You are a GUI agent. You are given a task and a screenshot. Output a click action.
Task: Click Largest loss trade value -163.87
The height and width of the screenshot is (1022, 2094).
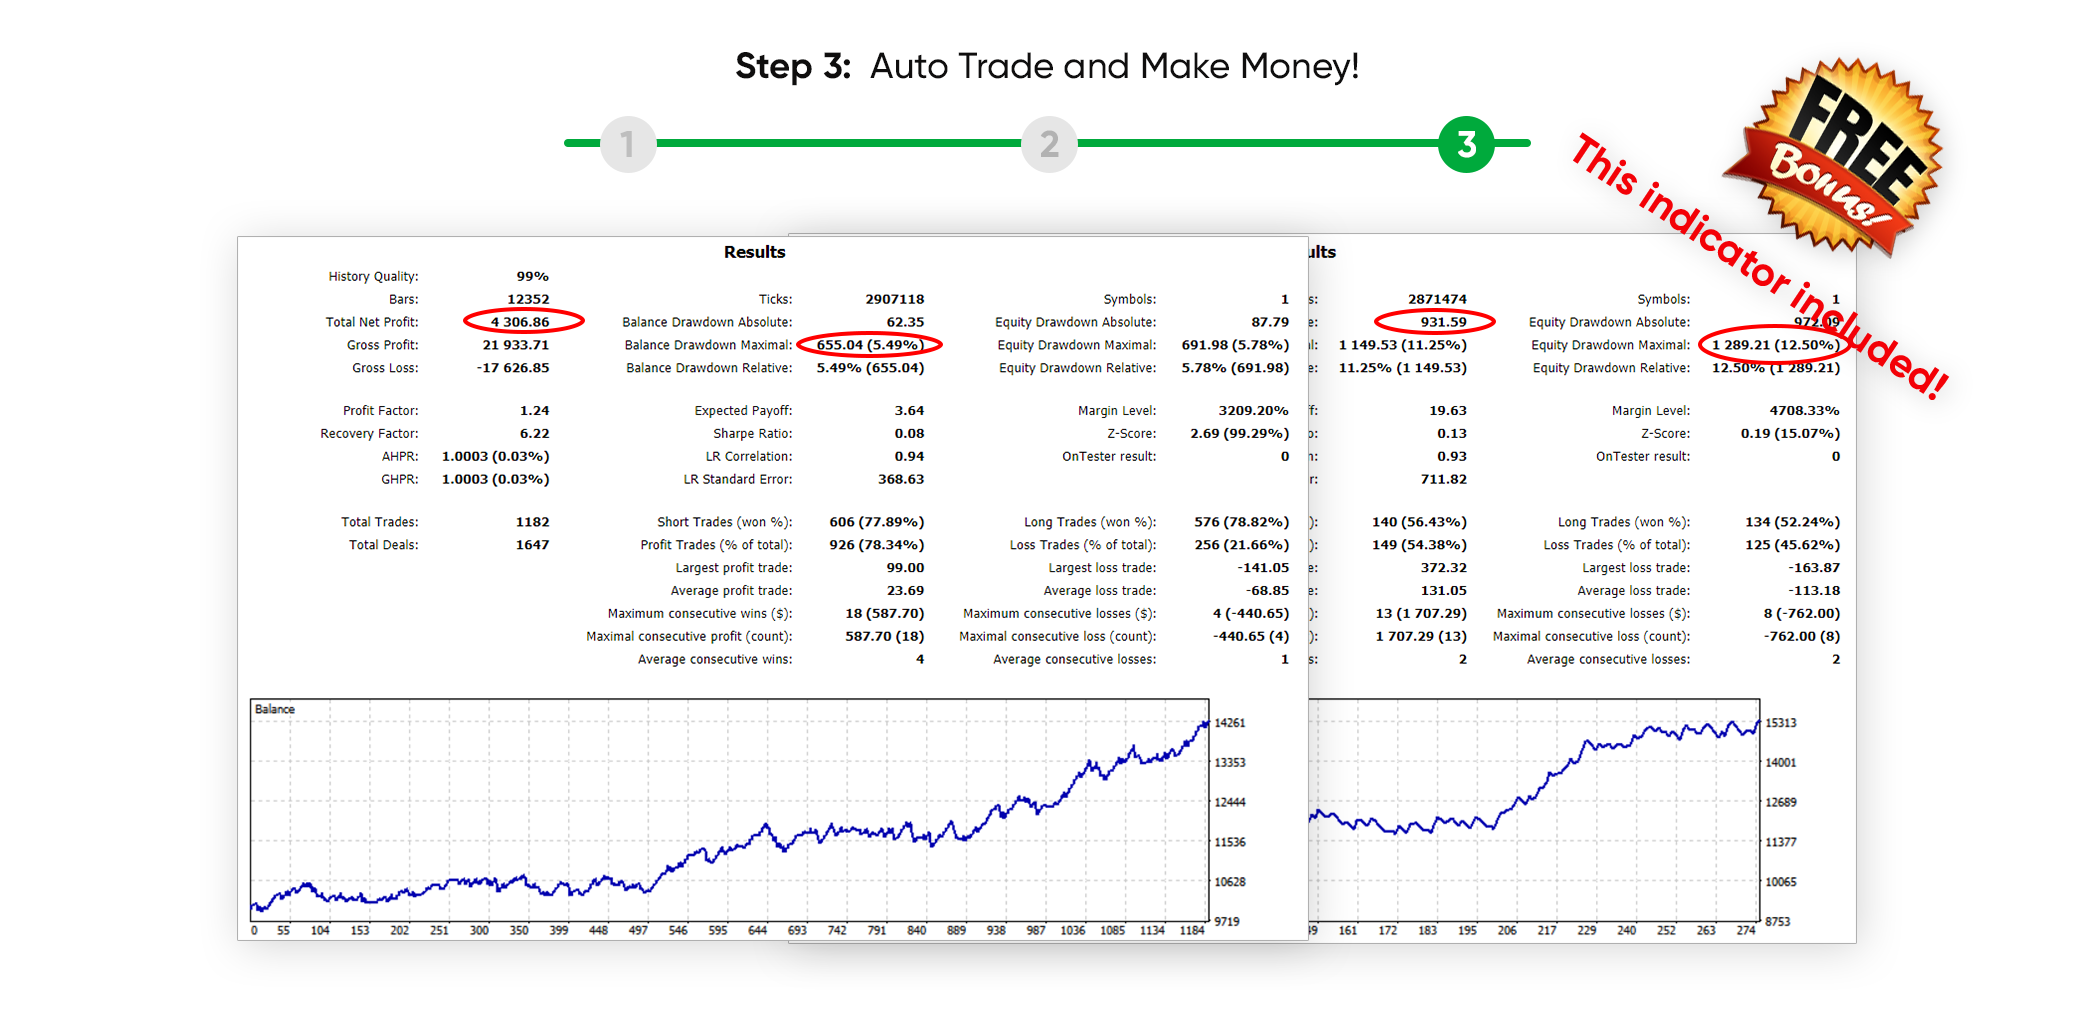(1815, 568)
